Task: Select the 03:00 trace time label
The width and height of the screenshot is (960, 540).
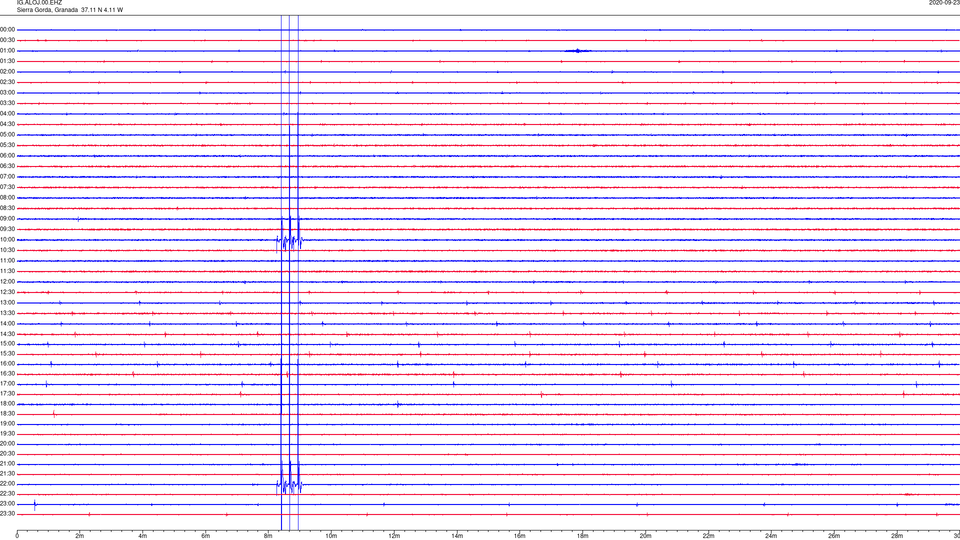Action: (8, 93)
